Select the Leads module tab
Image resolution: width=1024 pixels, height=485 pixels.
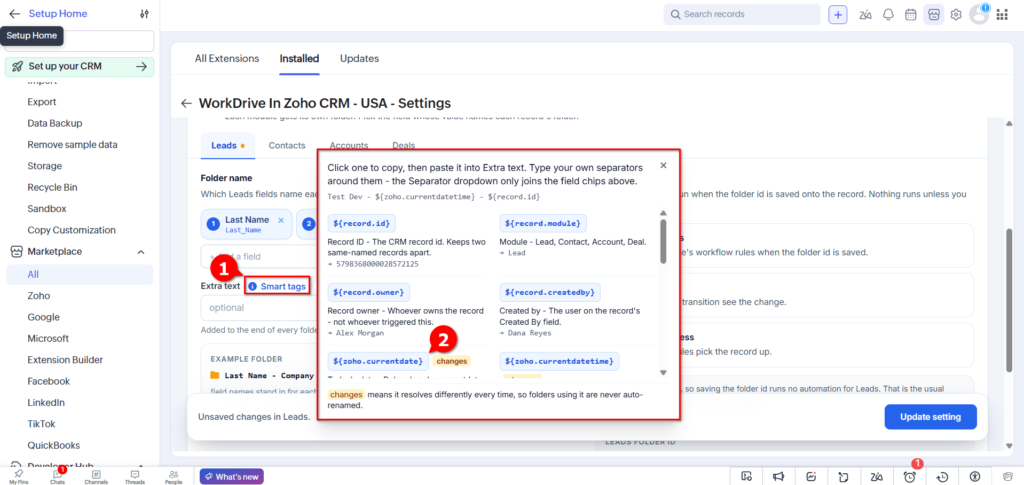[x=227, y=146]
